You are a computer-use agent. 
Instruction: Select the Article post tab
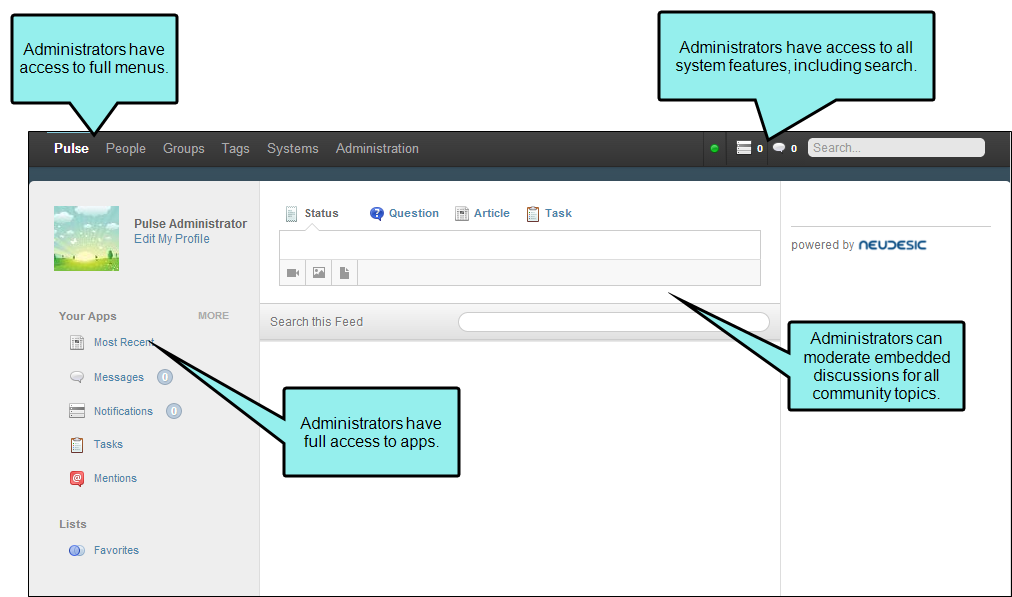tap(482, 213)
